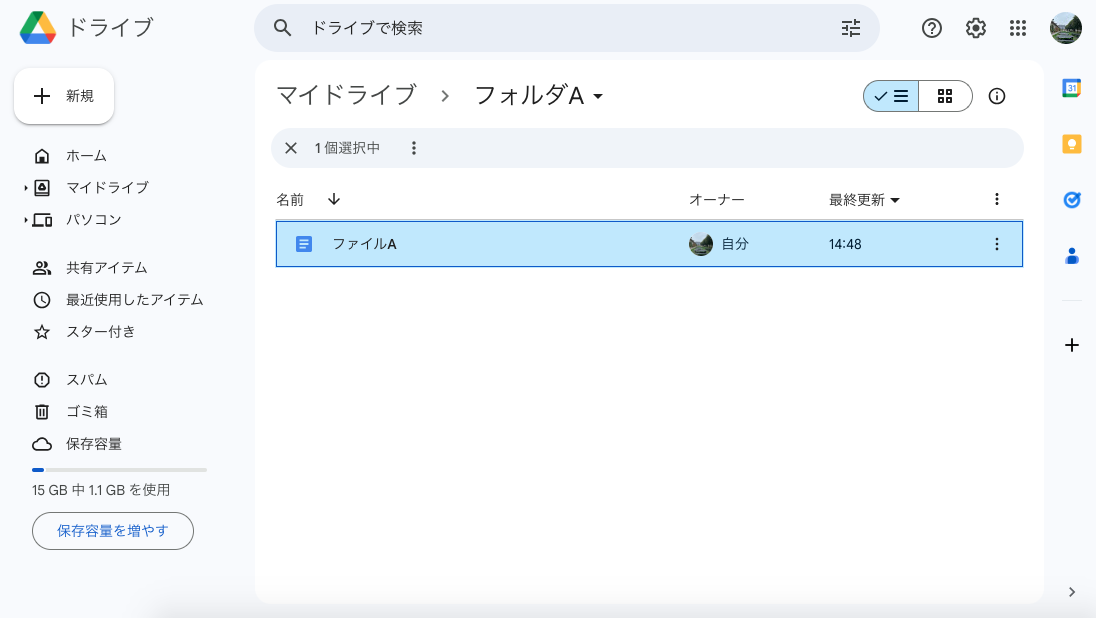Open the selection toolbar overflow menu
The image size is (1096, 618).
[x=414, y=148]
